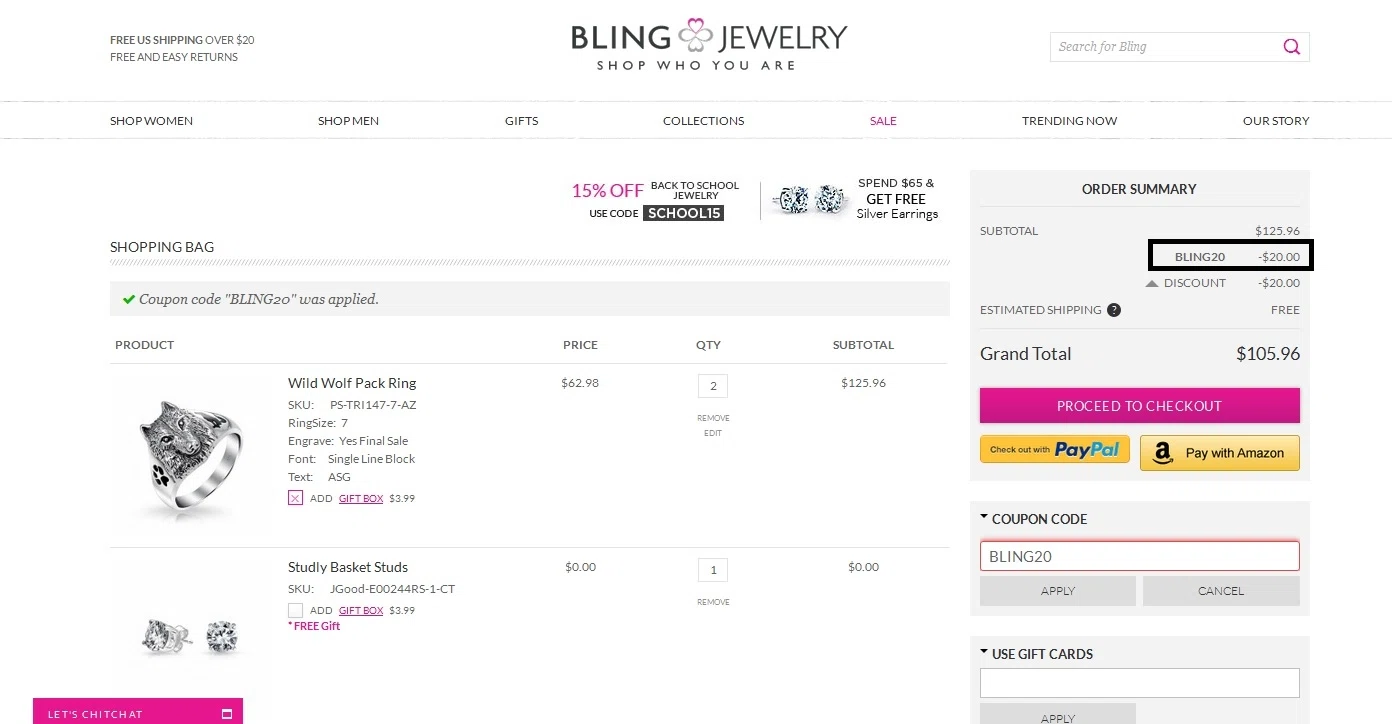This screenshot has height=724, width=1392.
Task: Click the BLING20 coupon code field
Action: [1140, 556]
